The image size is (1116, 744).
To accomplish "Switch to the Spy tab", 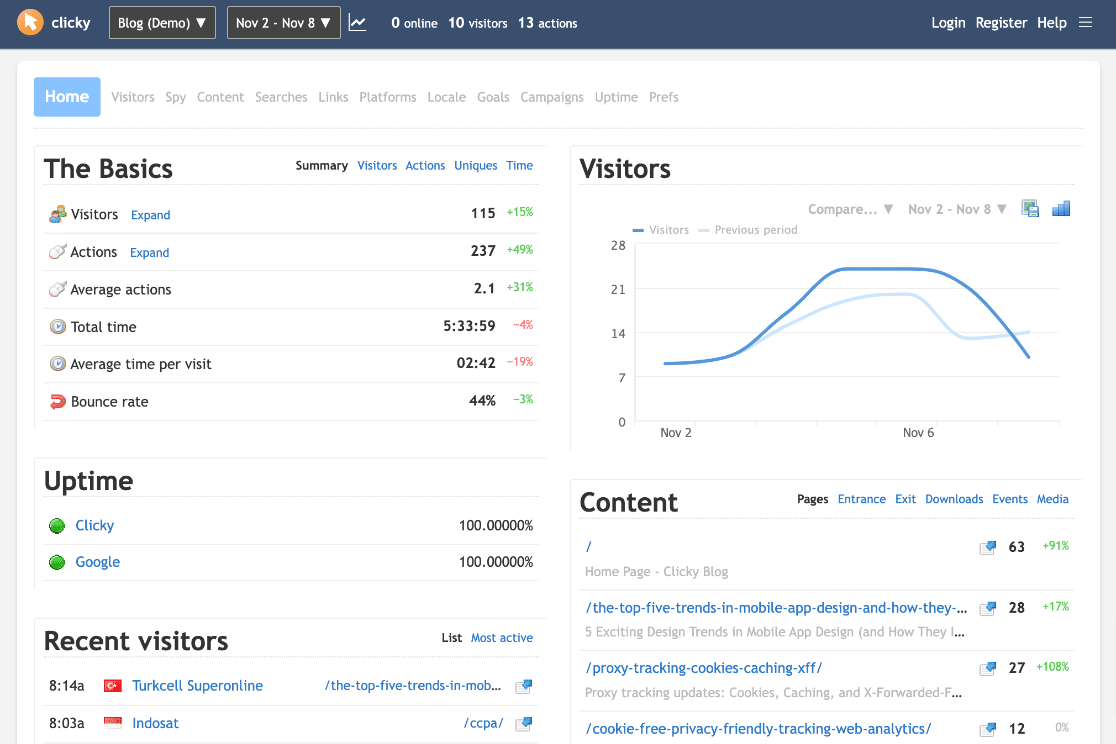I will (x=175, y=97).
